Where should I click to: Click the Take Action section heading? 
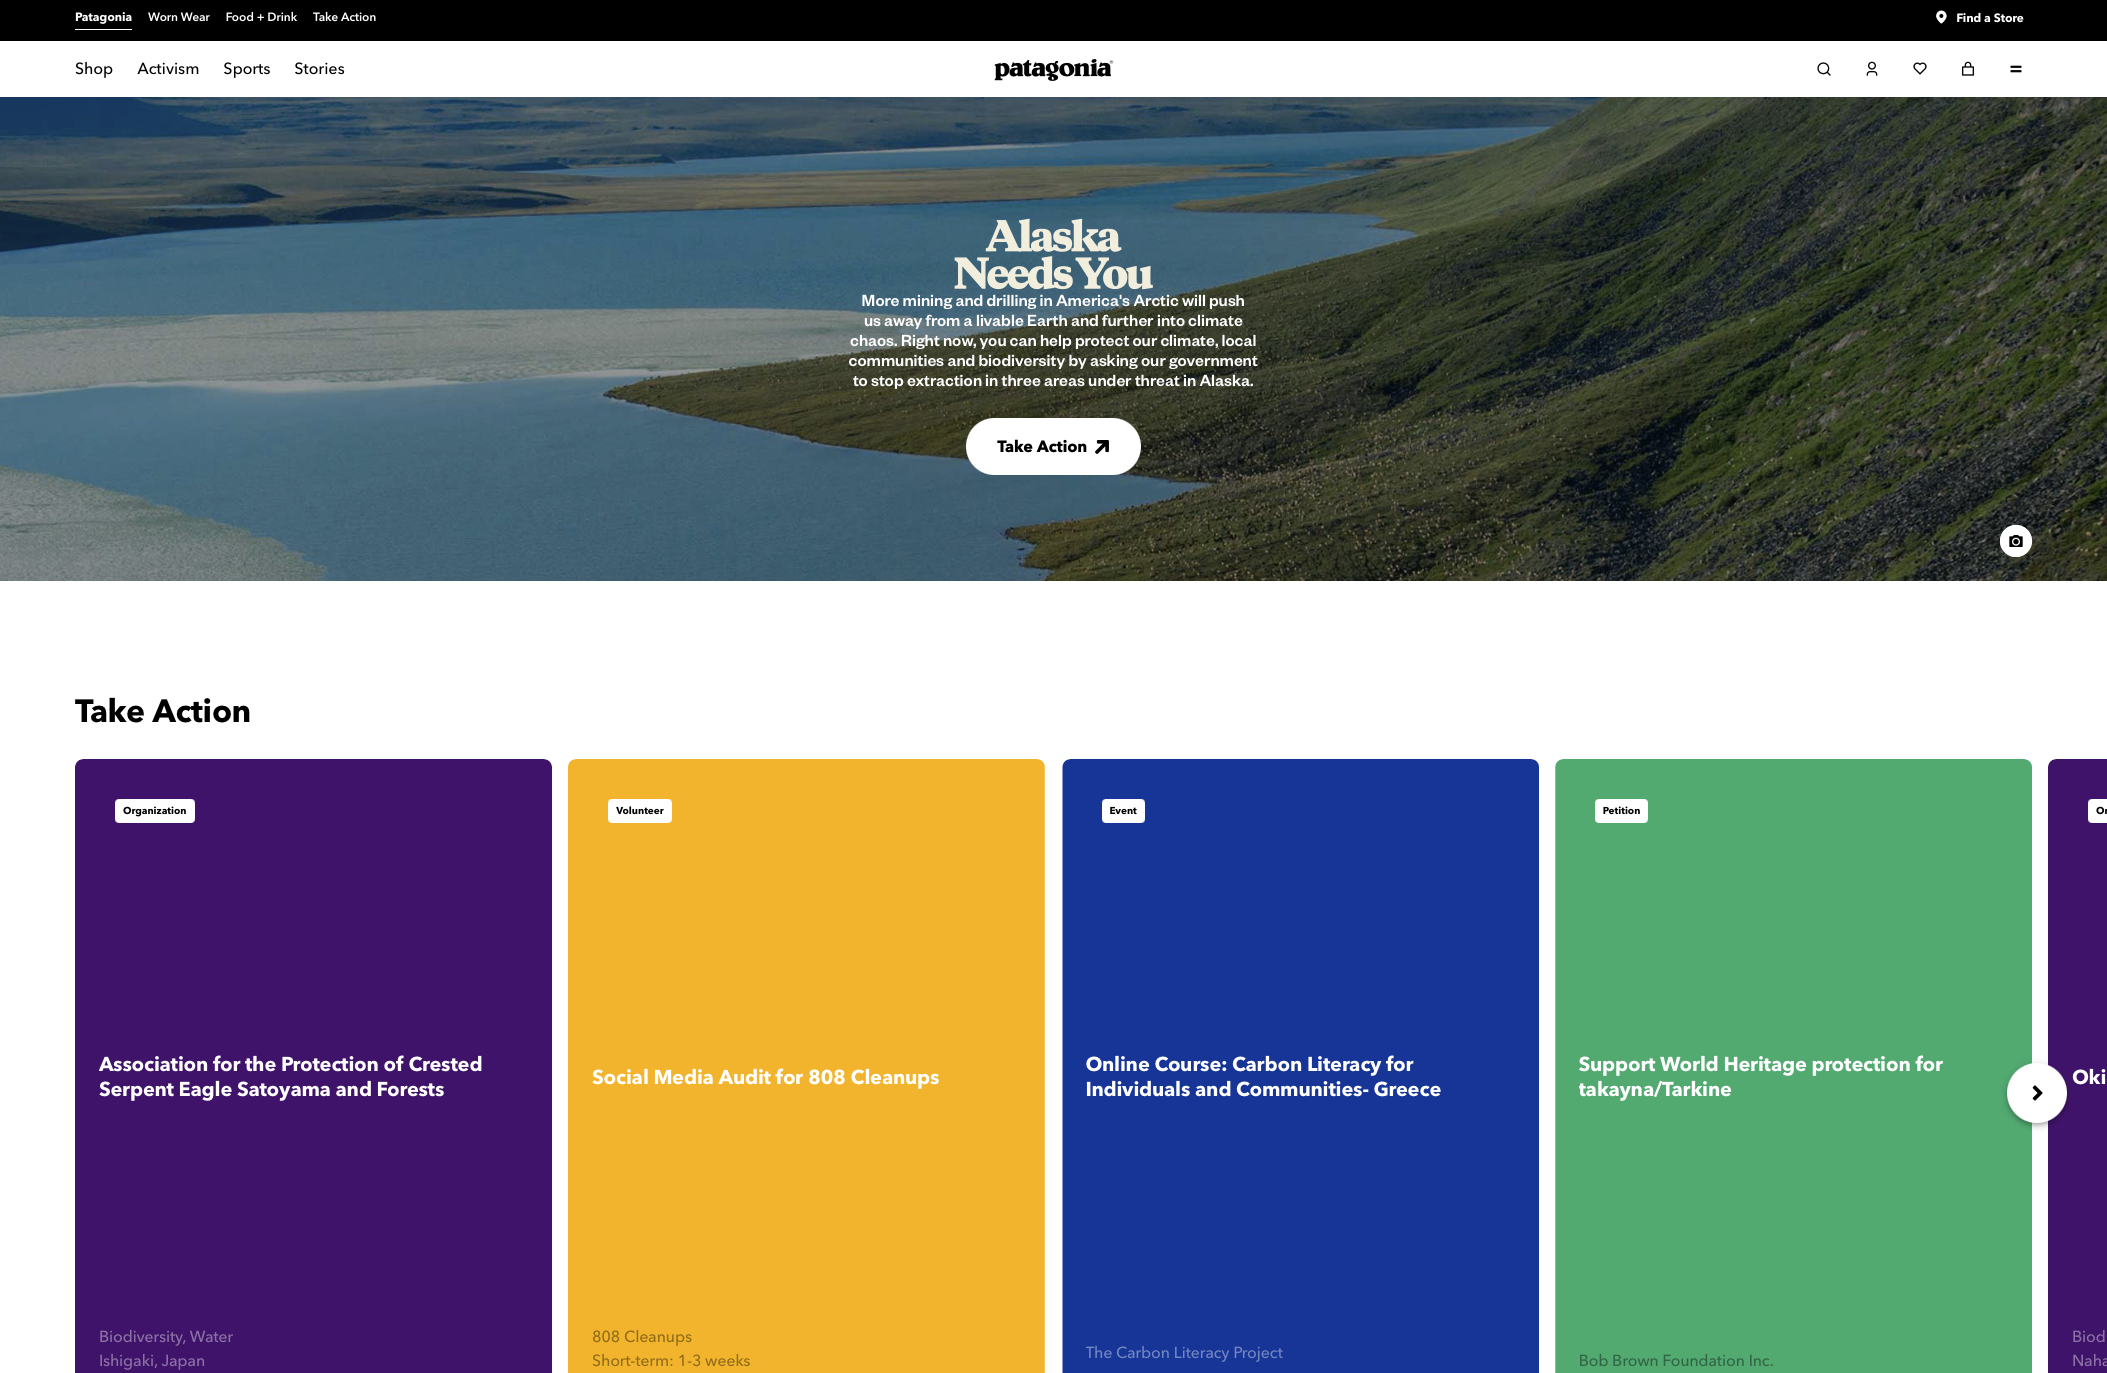(163, 711)
